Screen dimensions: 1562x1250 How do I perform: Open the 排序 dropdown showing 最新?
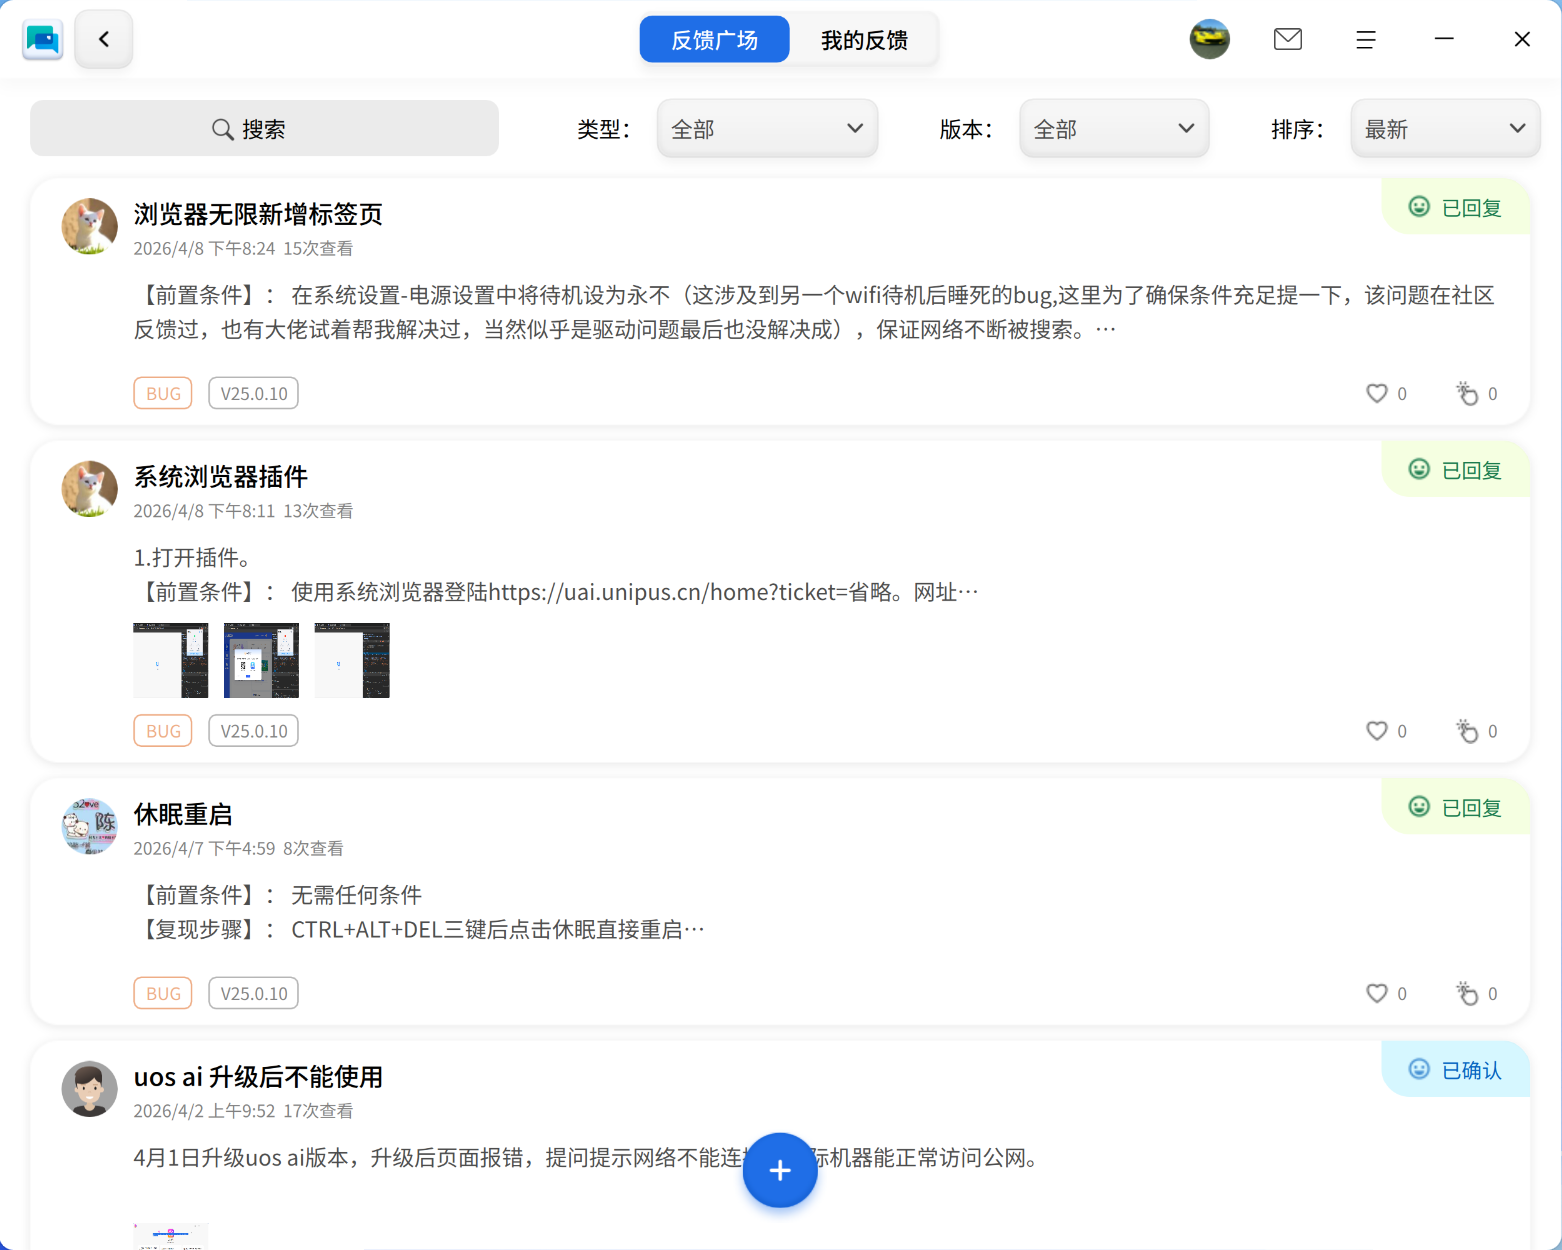[1444, 129]
